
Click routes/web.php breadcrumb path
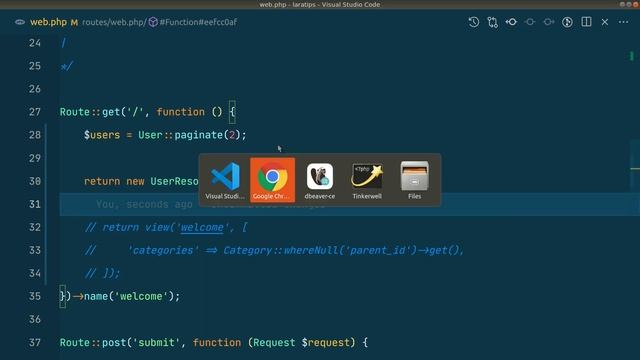point(114,22)
